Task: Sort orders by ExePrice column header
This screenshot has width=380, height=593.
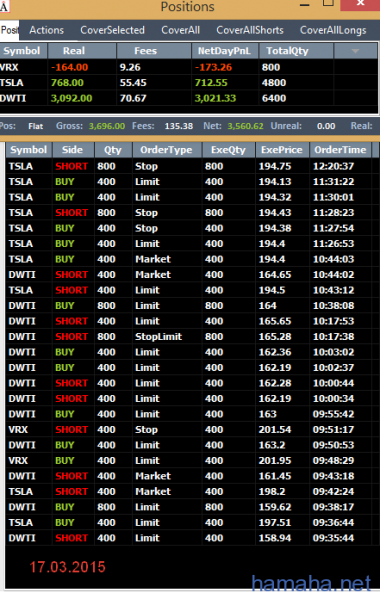Action: pos(282,150)
